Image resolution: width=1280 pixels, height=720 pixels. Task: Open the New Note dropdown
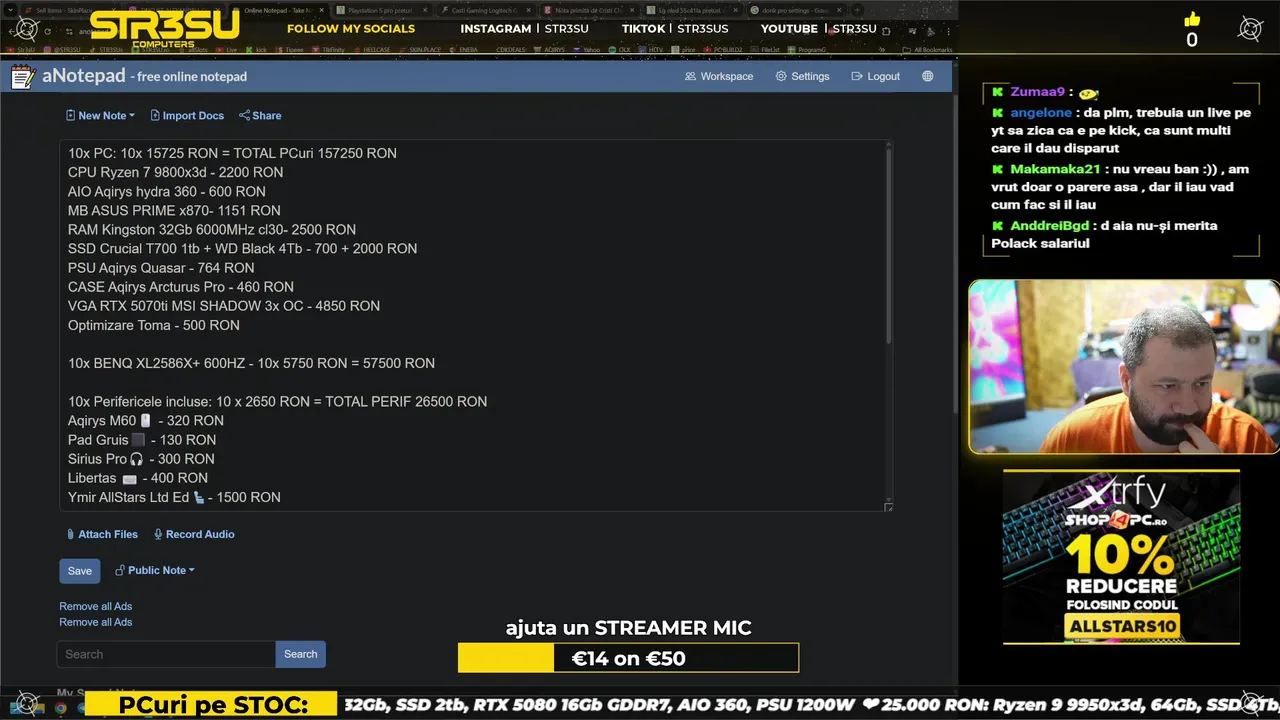pyautogui.click(x=100, y=116)
